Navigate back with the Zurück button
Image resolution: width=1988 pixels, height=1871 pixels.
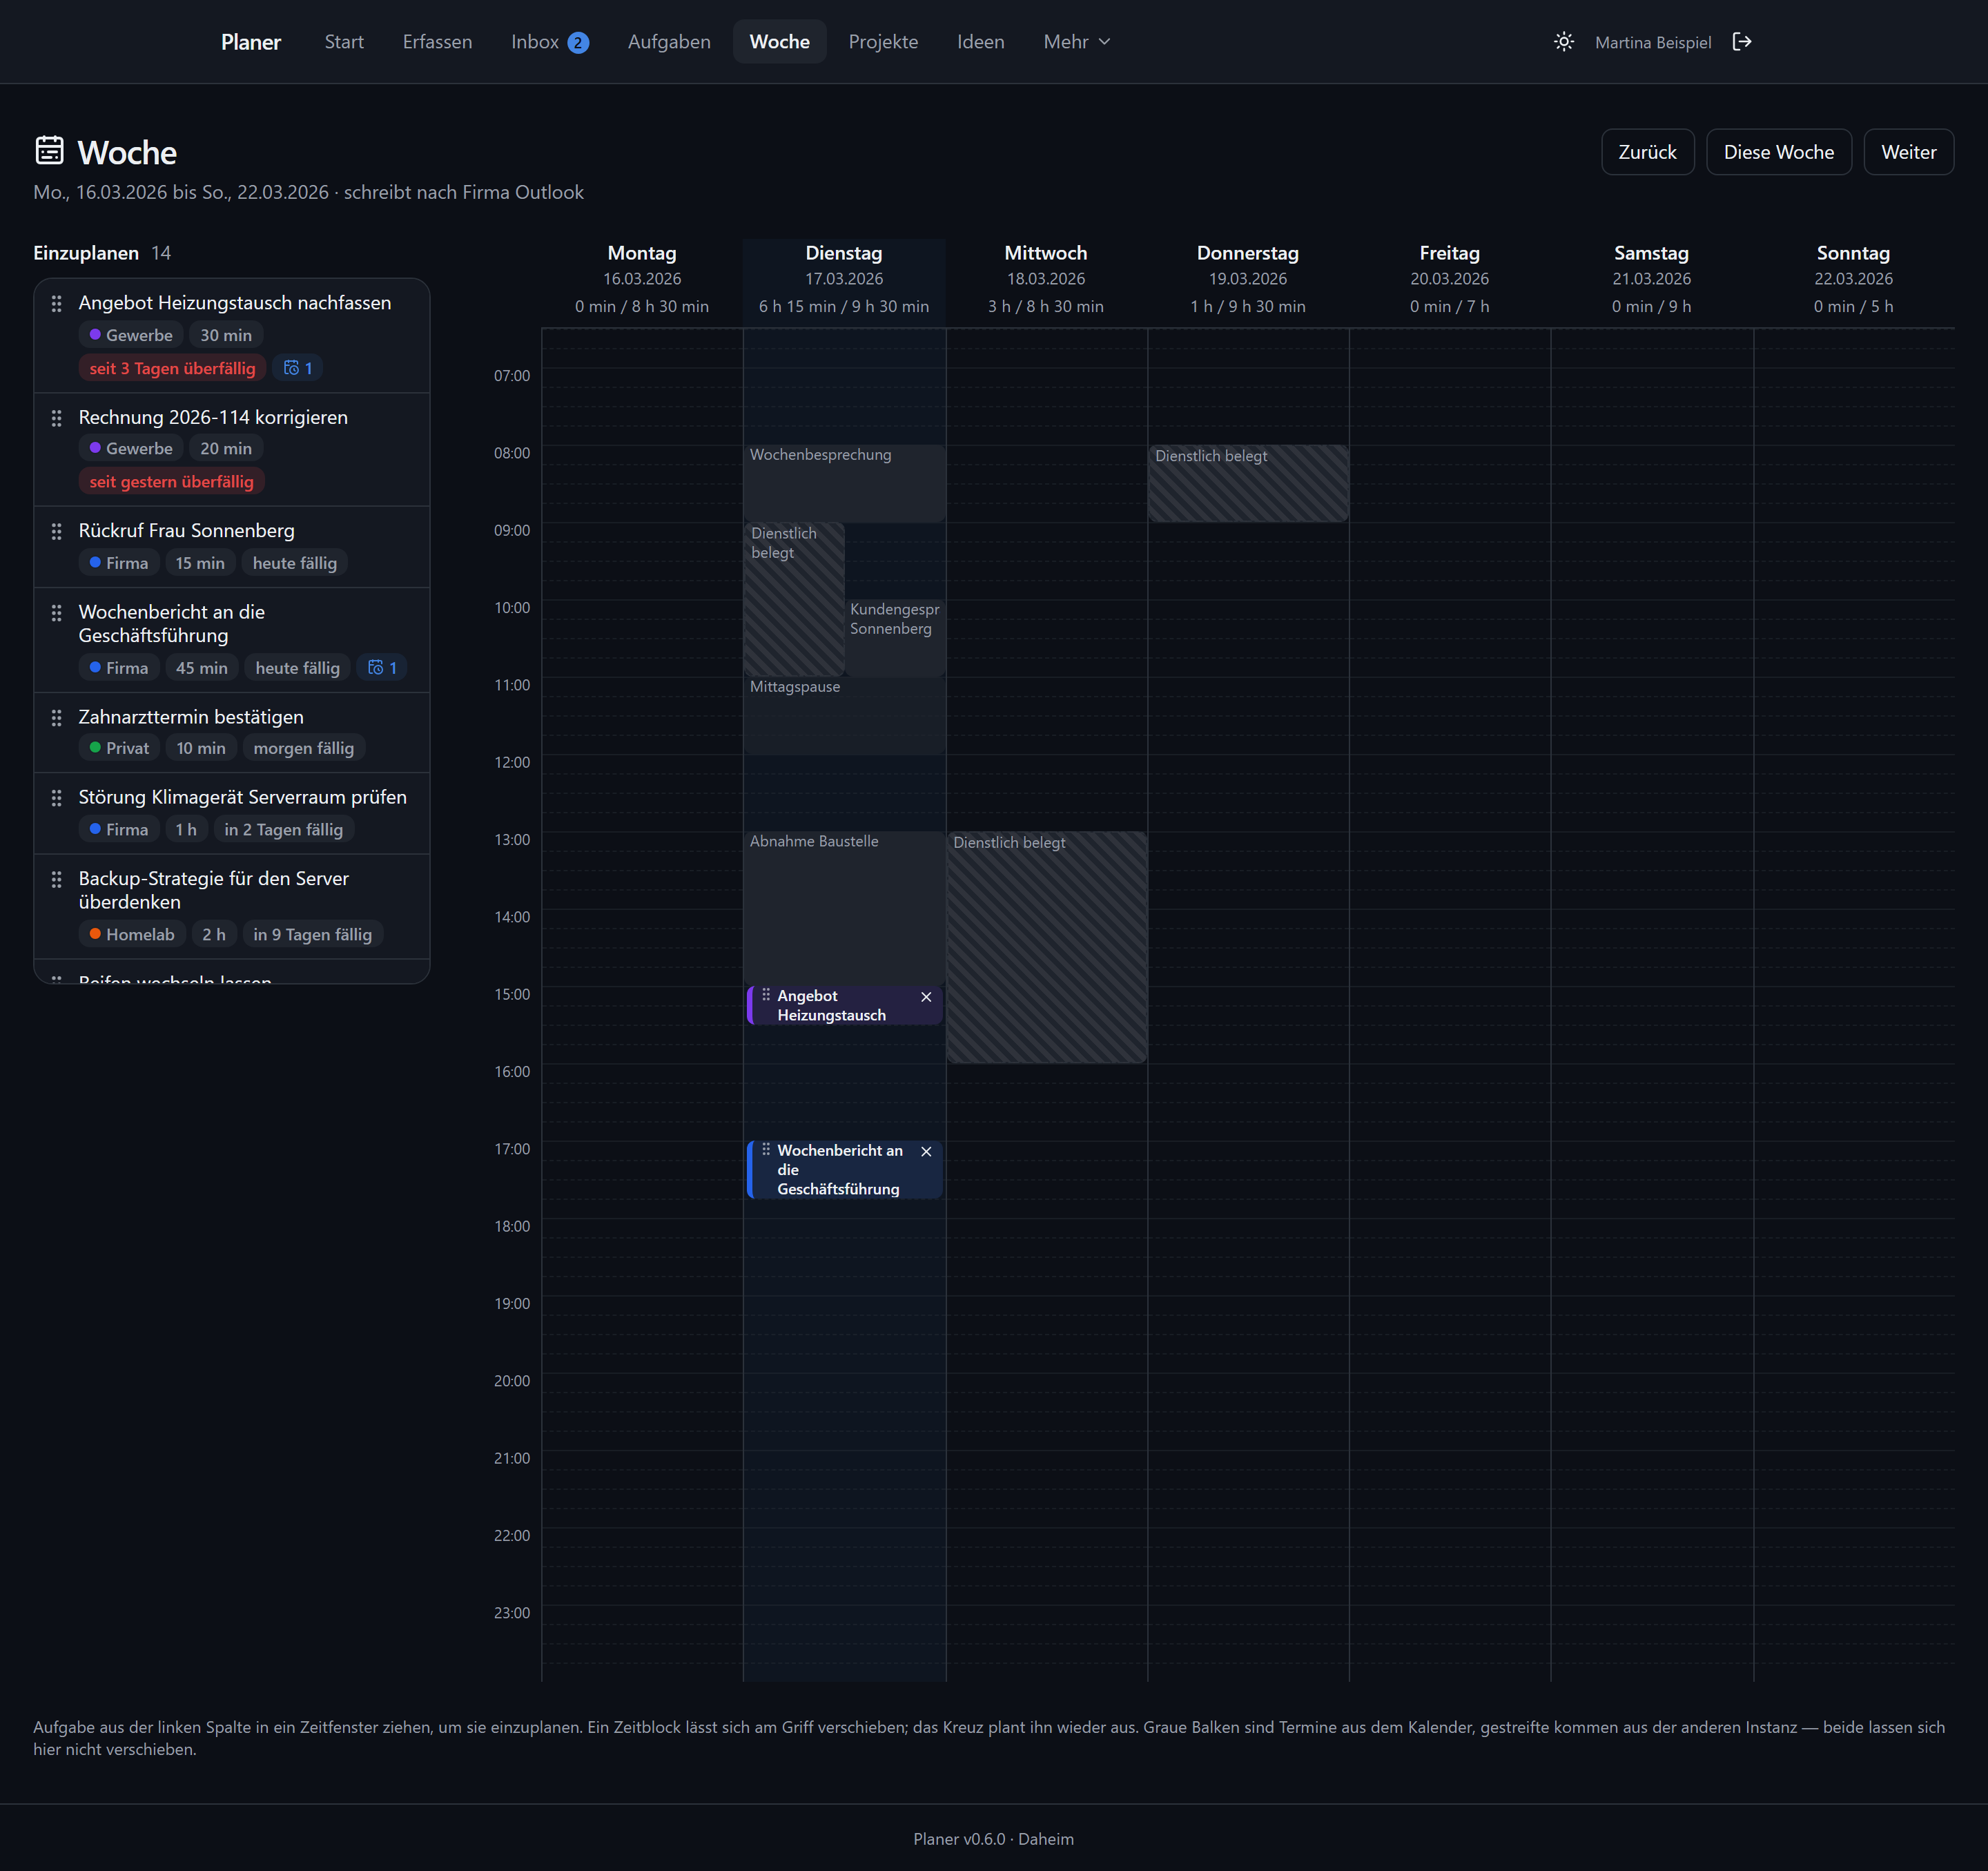click(x=1647, y=152)
